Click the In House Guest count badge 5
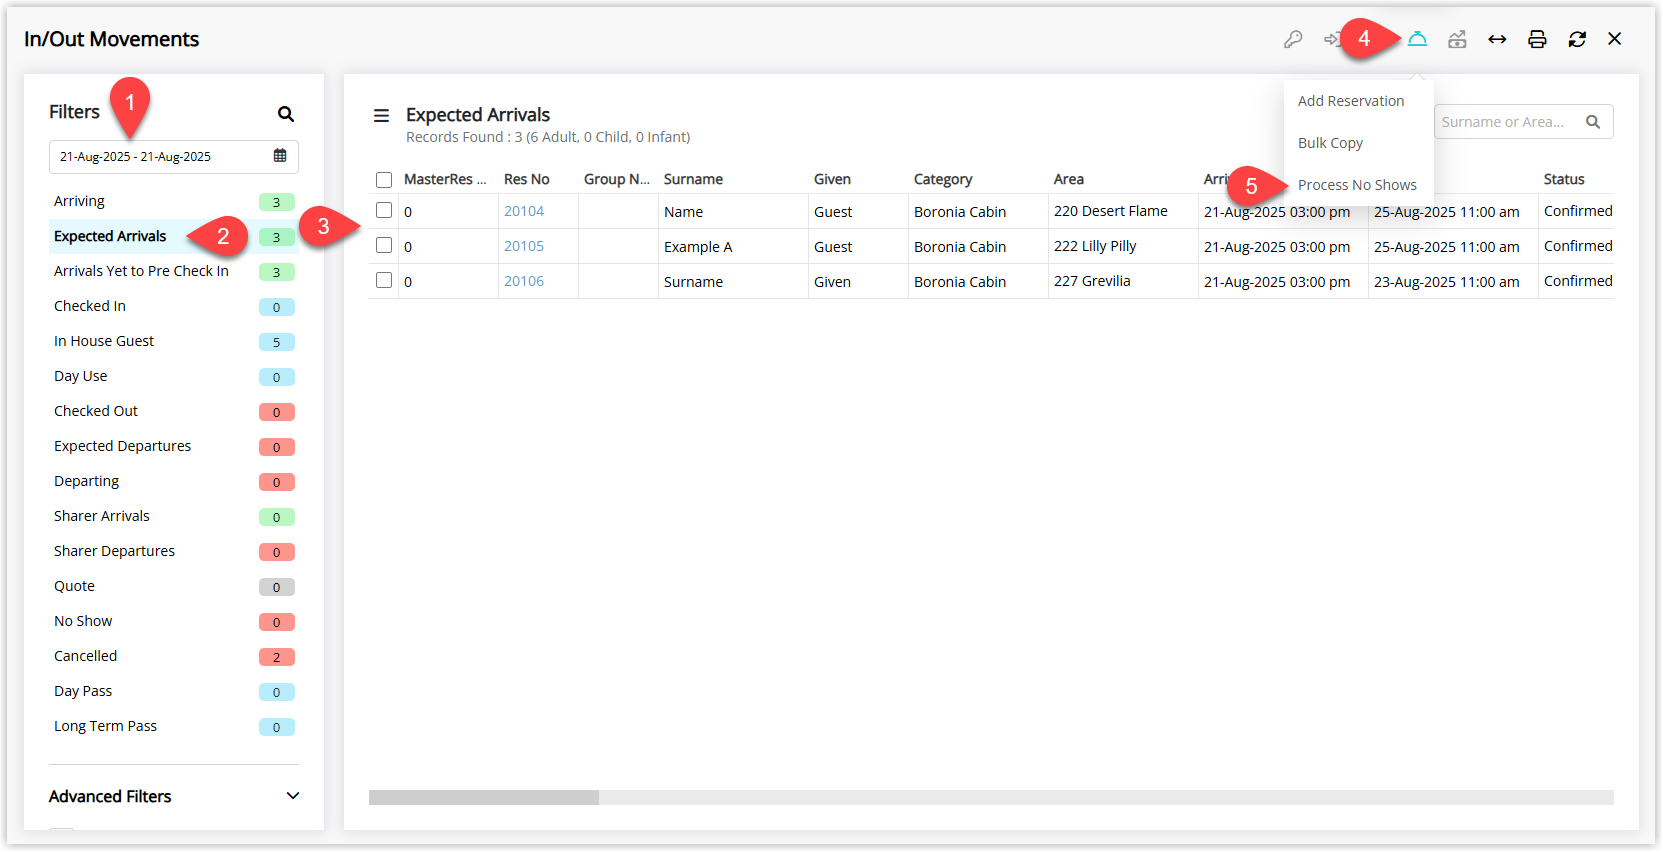Screen dimensions: 1663x852 coord(277,342)
